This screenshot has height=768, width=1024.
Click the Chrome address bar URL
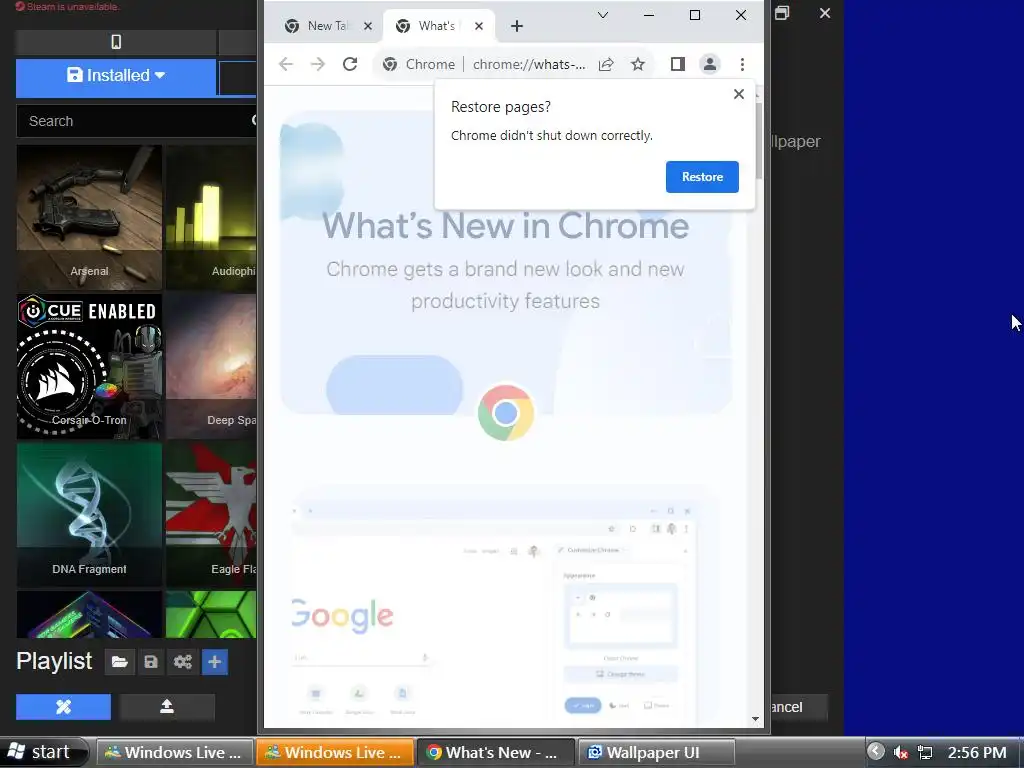pos(529,64)
